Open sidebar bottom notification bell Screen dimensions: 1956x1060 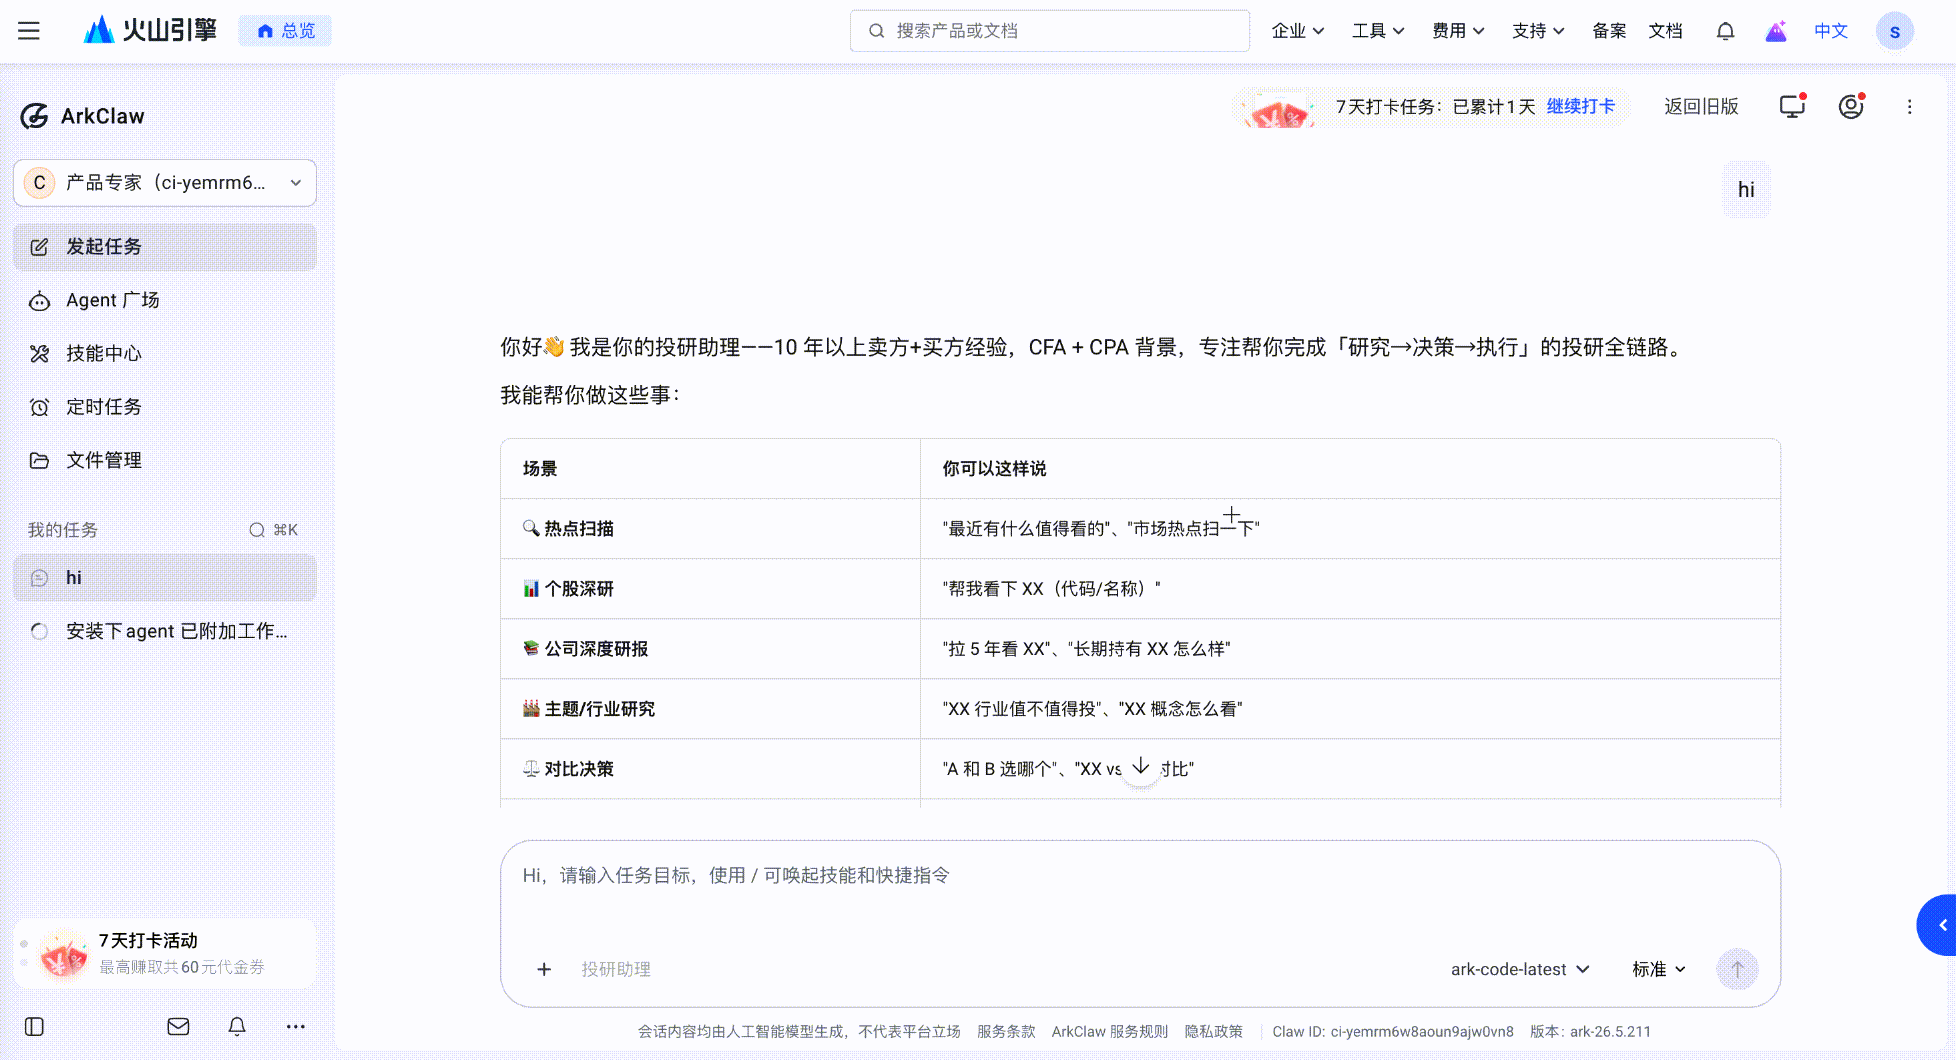tap(237, 1027)
